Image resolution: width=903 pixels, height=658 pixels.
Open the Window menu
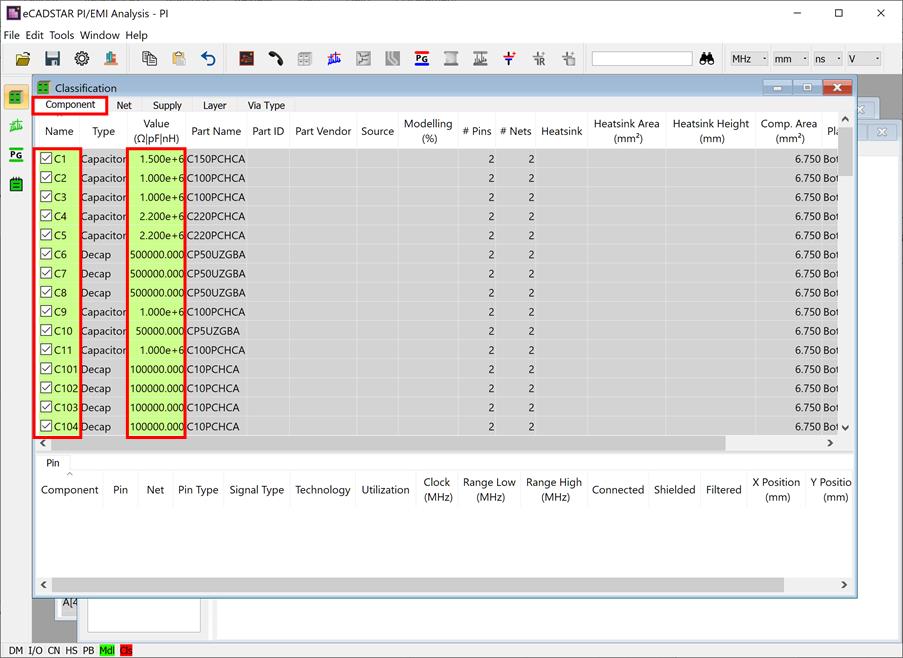pyautogui.click(x=100, y=35)
